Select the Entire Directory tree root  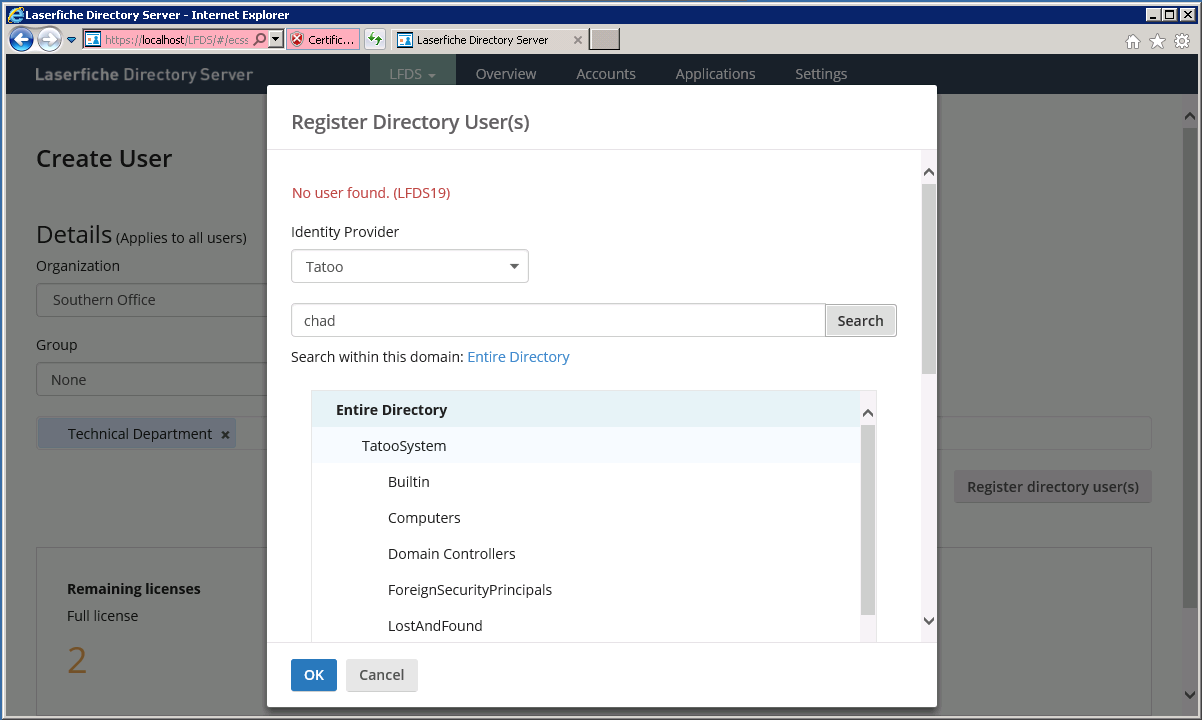[585, 410]
